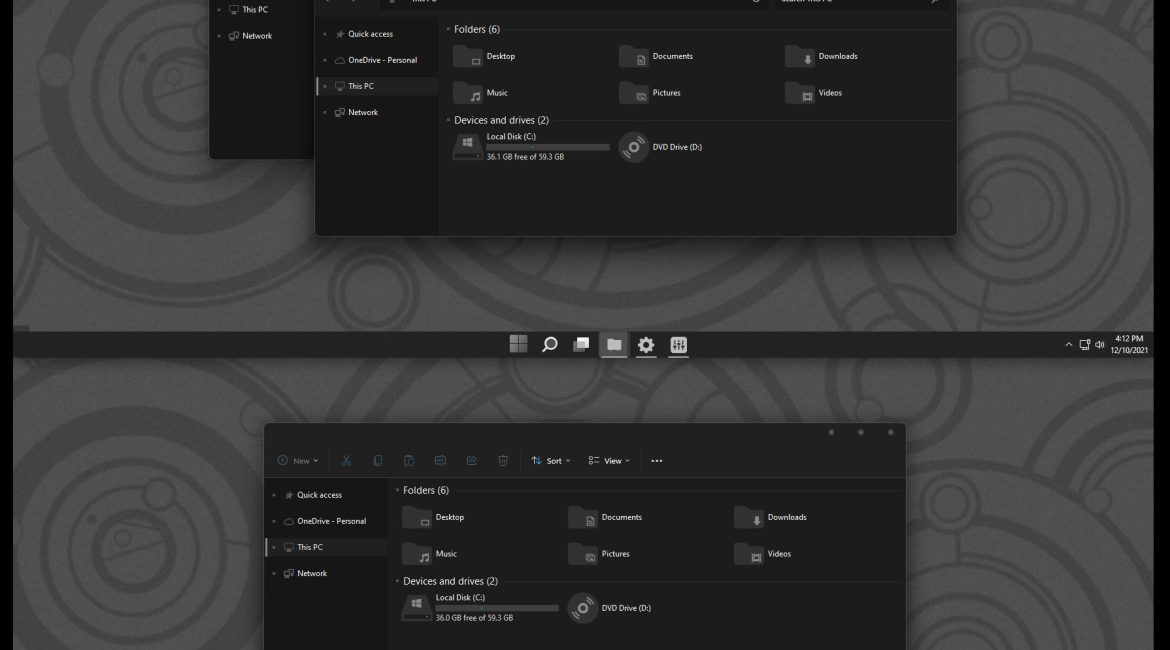Select the Videos folder in the top window

tap(815, 93)
